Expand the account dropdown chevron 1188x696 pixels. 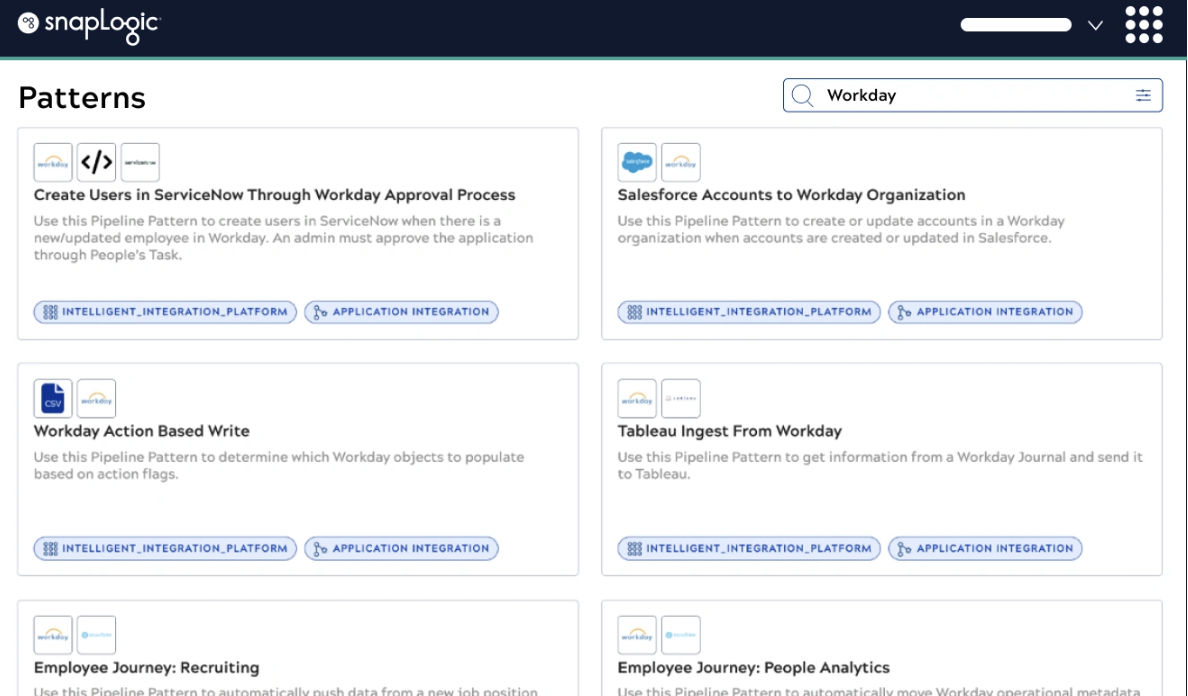1095,25
